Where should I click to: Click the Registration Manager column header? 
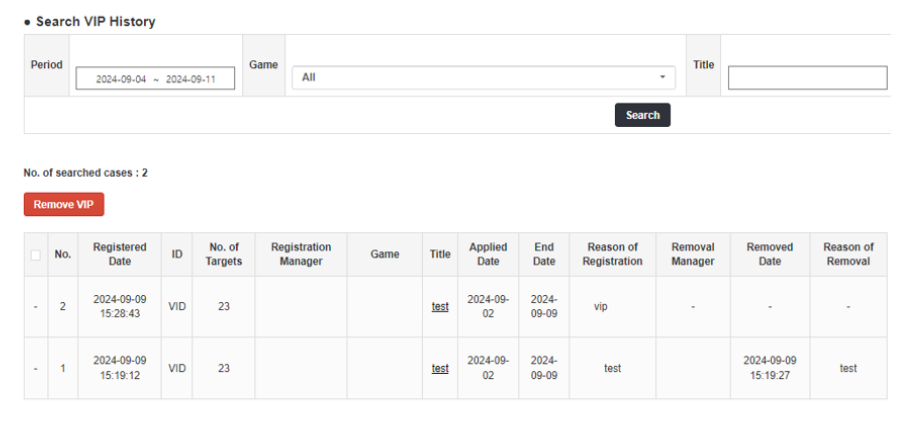pos(301,254)
